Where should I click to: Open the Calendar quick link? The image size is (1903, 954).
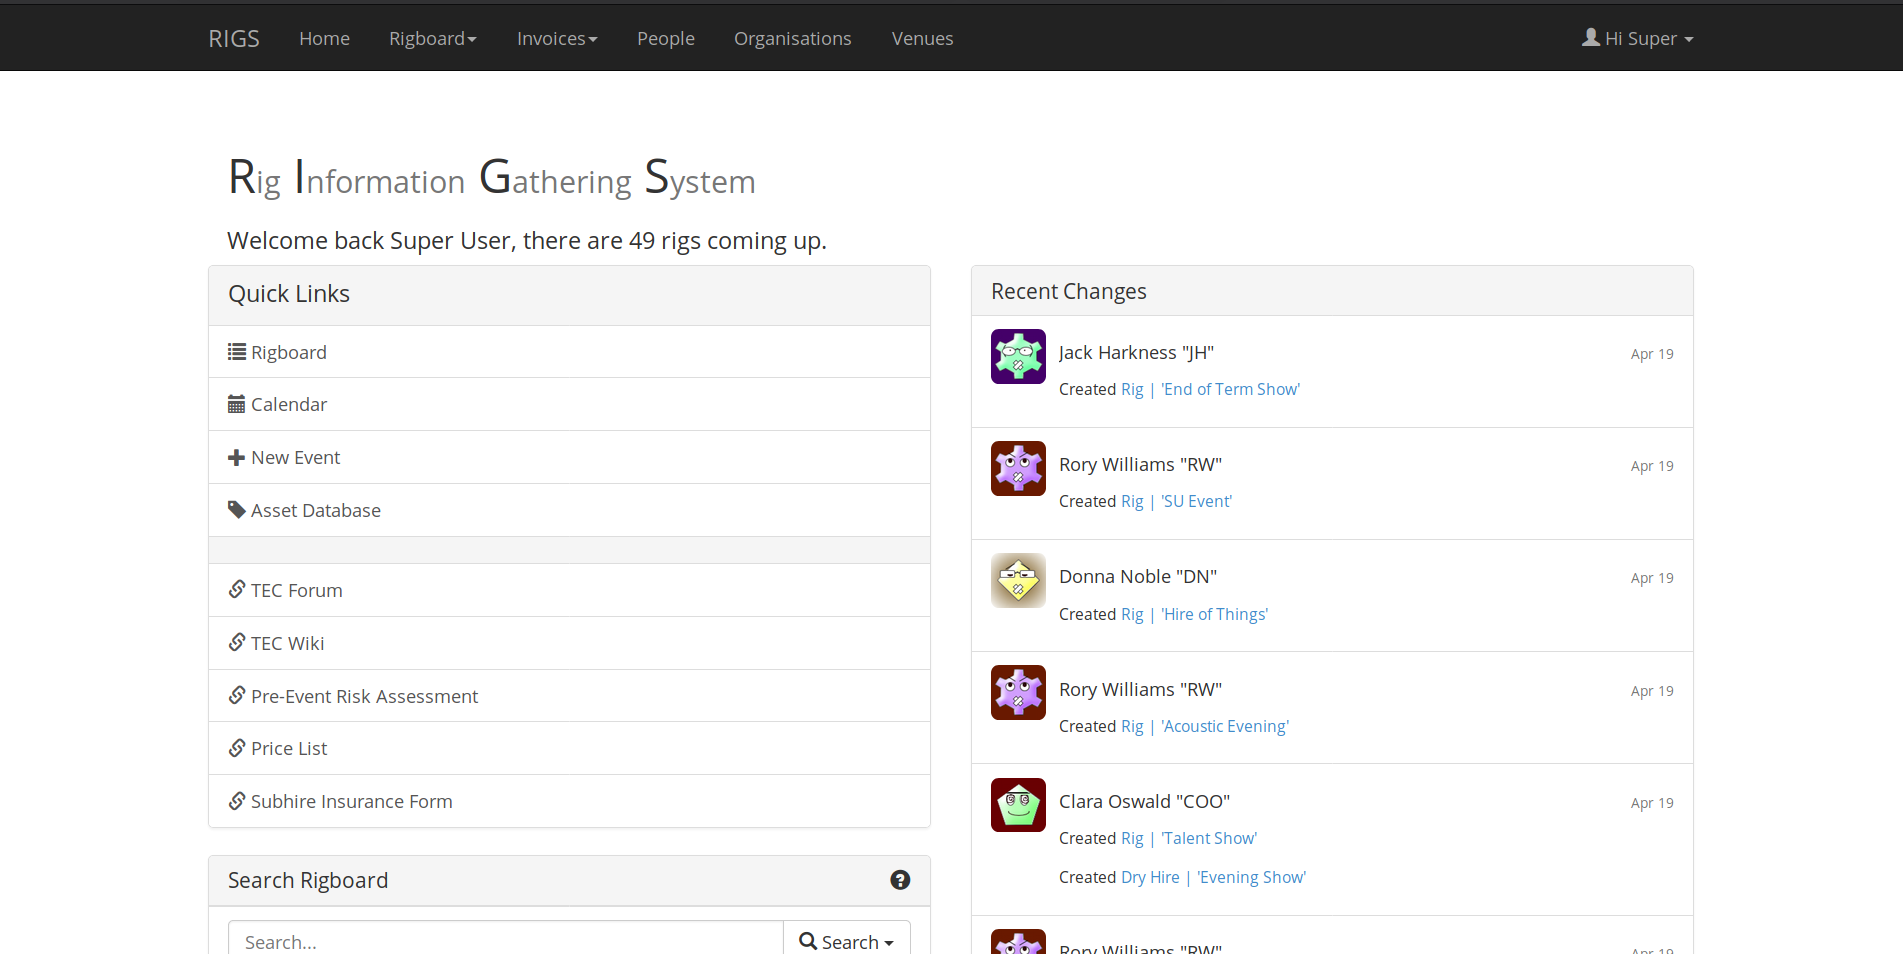288,404
